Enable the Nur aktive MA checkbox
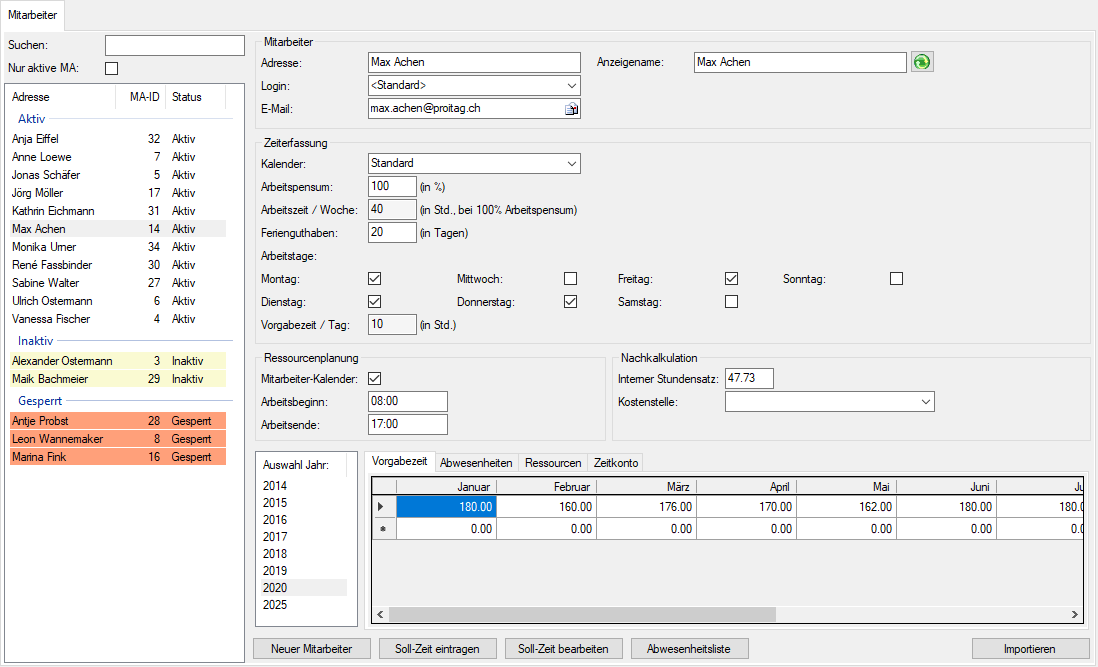1098x667 pixels. [112, 68]
